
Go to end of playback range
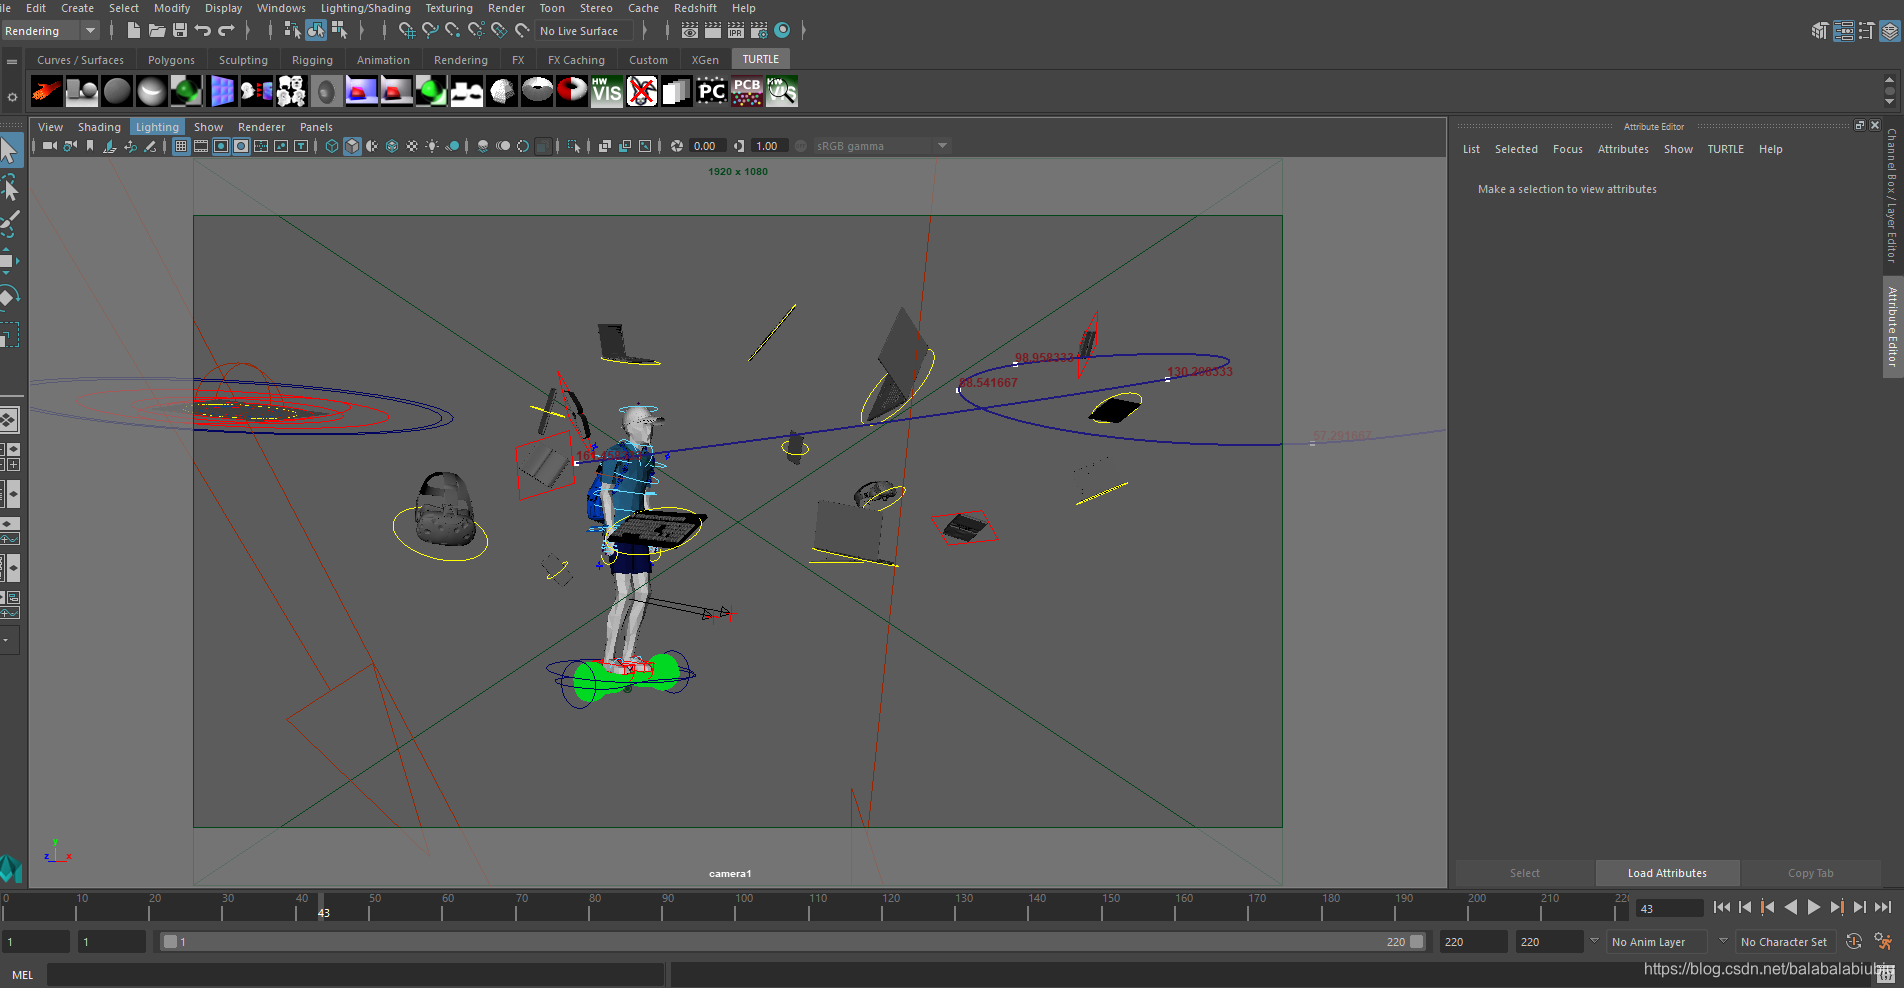point(1882,907)
